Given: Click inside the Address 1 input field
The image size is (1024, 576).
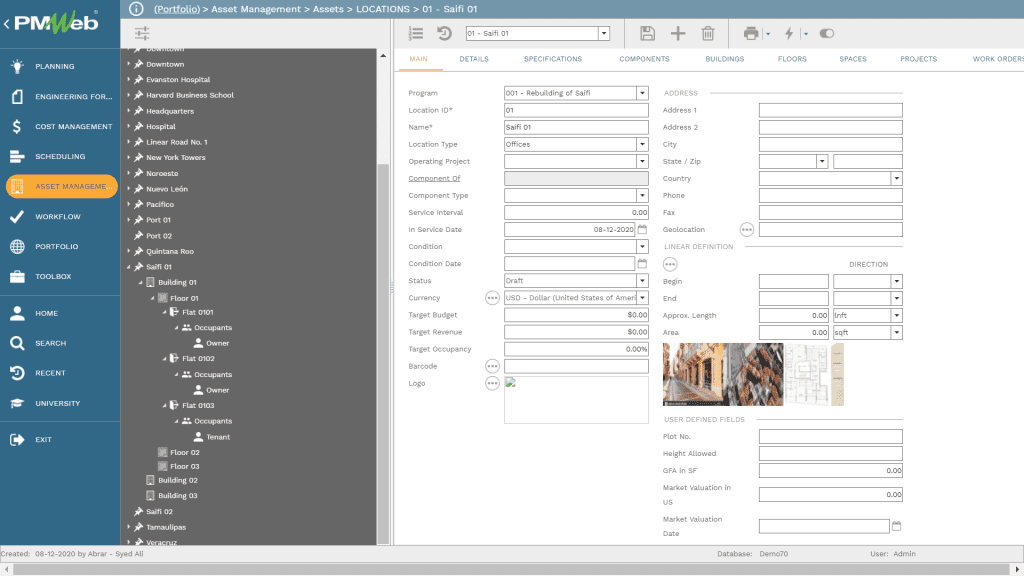Looking at the screenshot, I should tap(832, 110).
